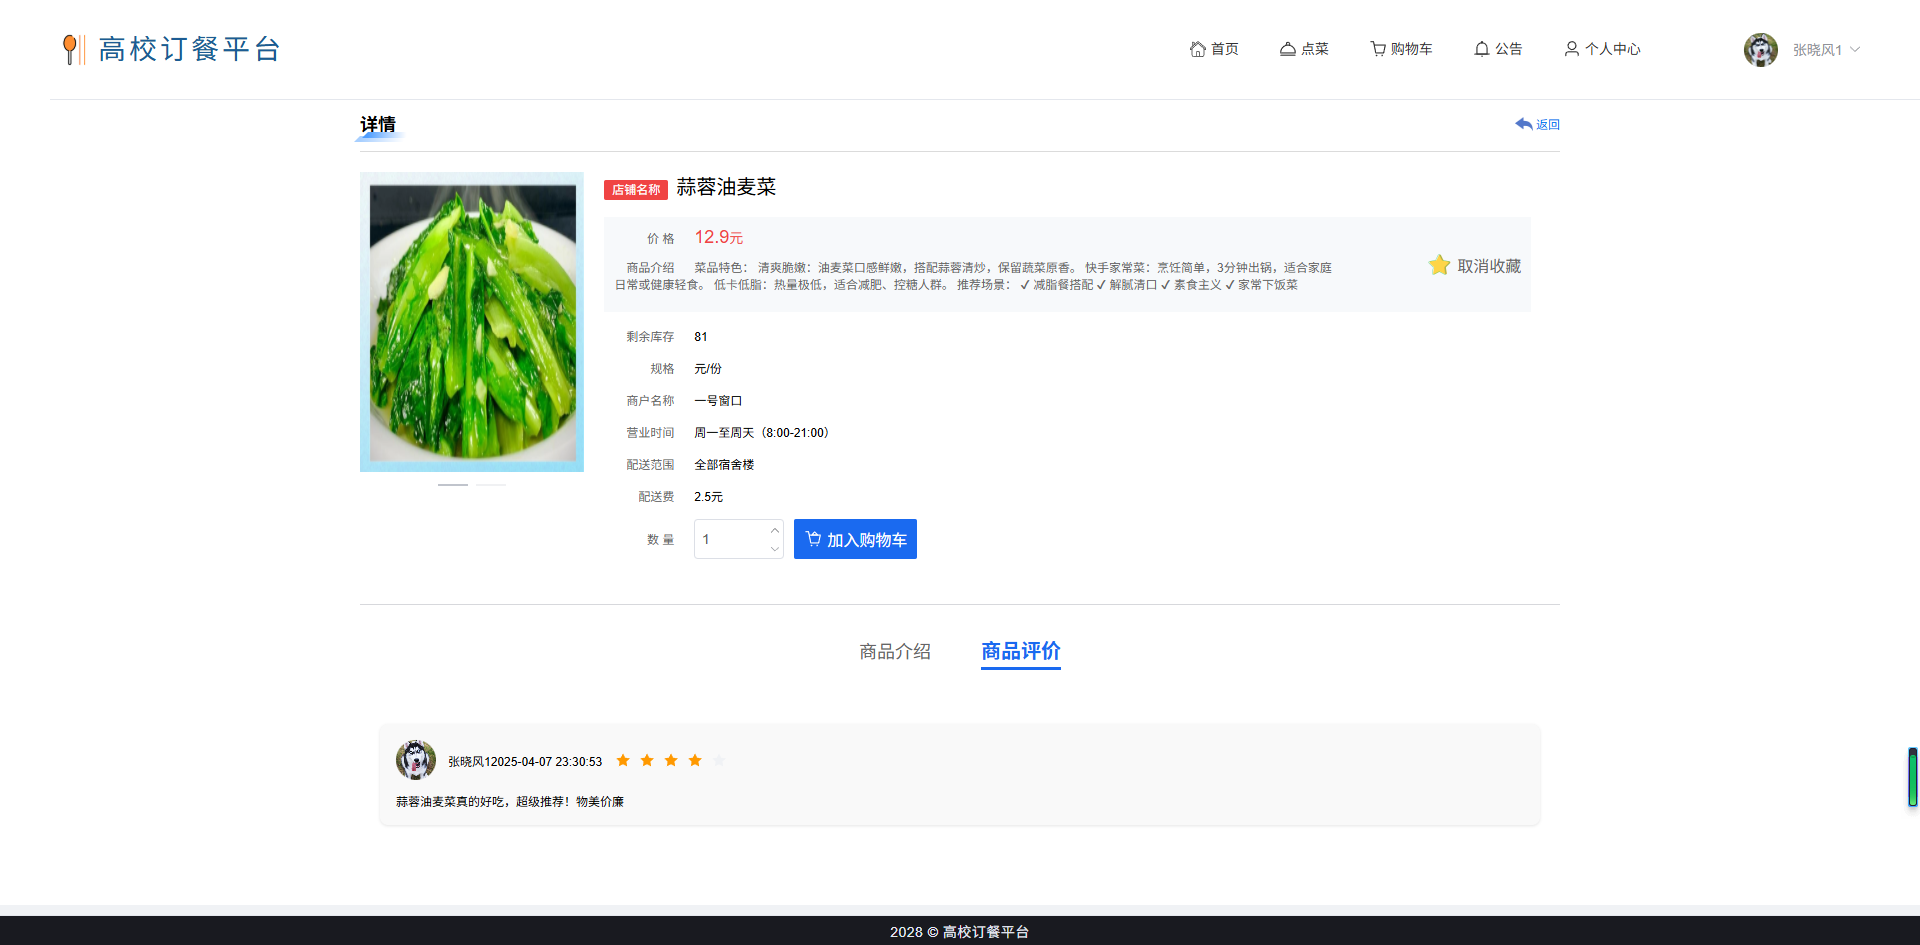Switch to the 商品介绍 tab
Image resolution: width=1920 pixels, height=945 pixels.
pyautogui.click(x=895, y=651)
